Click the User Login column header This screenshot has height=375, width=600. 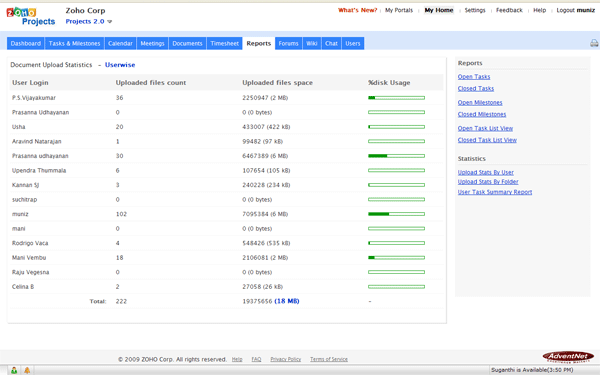pyautogui.click(x=30, y=83)
